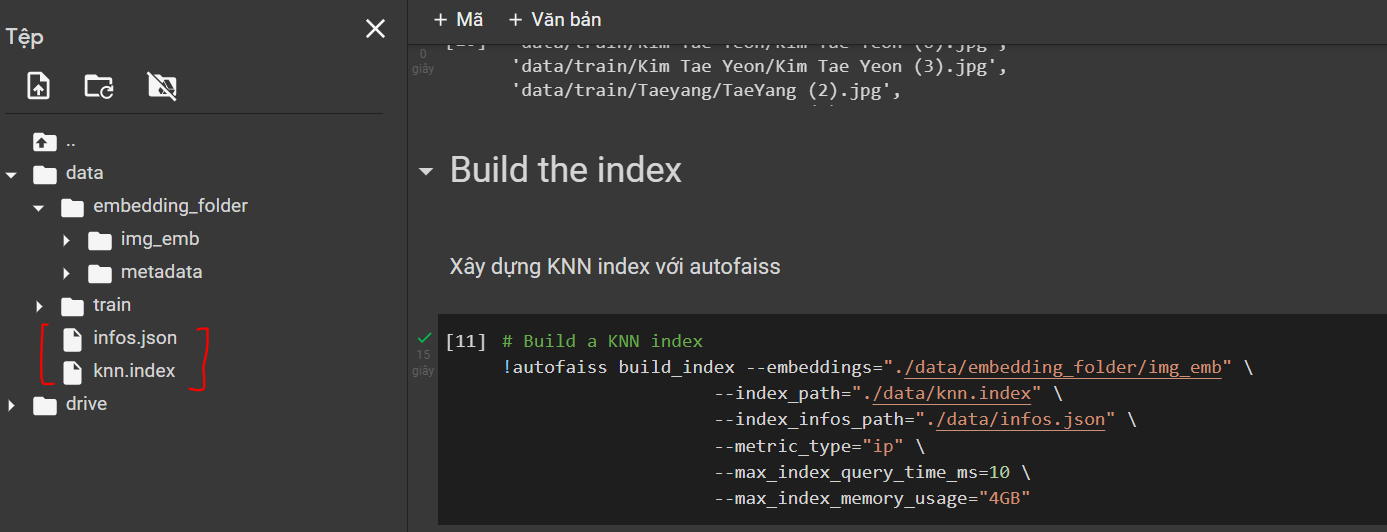Expand the train folder arrow

click(x=39, y=306)
